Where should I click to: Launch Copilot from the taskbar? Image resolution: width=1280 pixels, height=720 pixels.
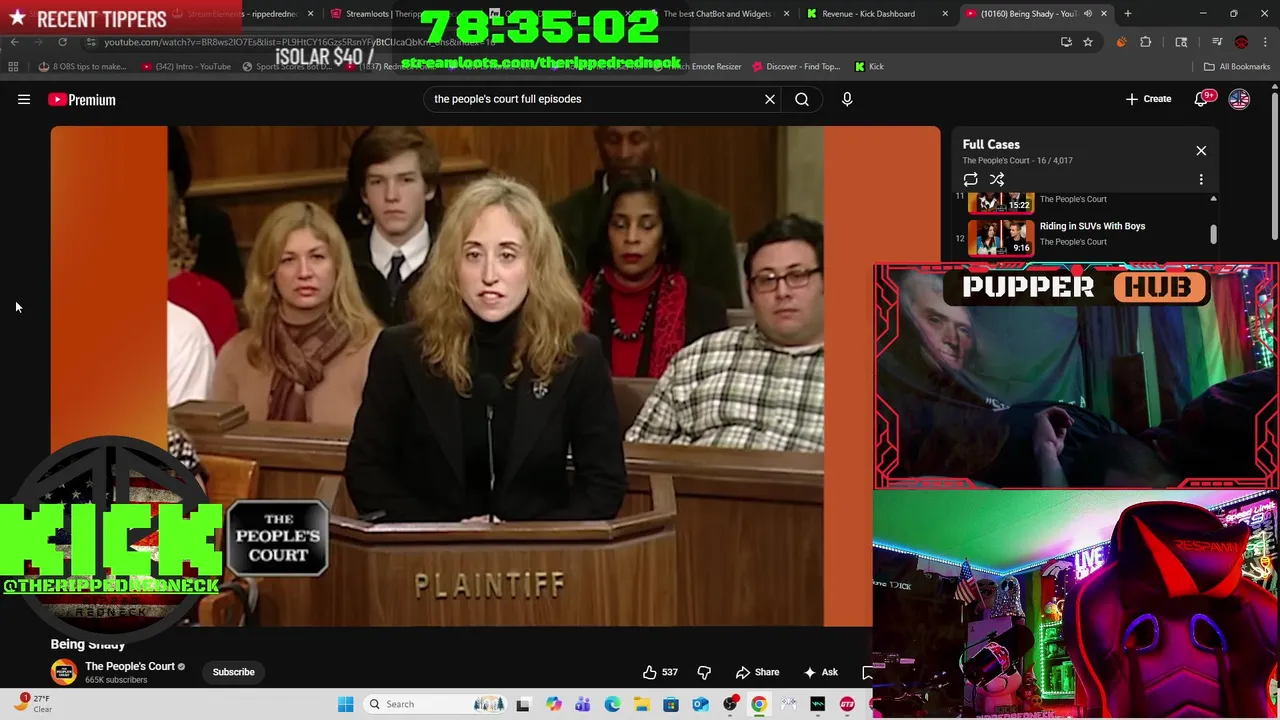click(x=553, y=704)
